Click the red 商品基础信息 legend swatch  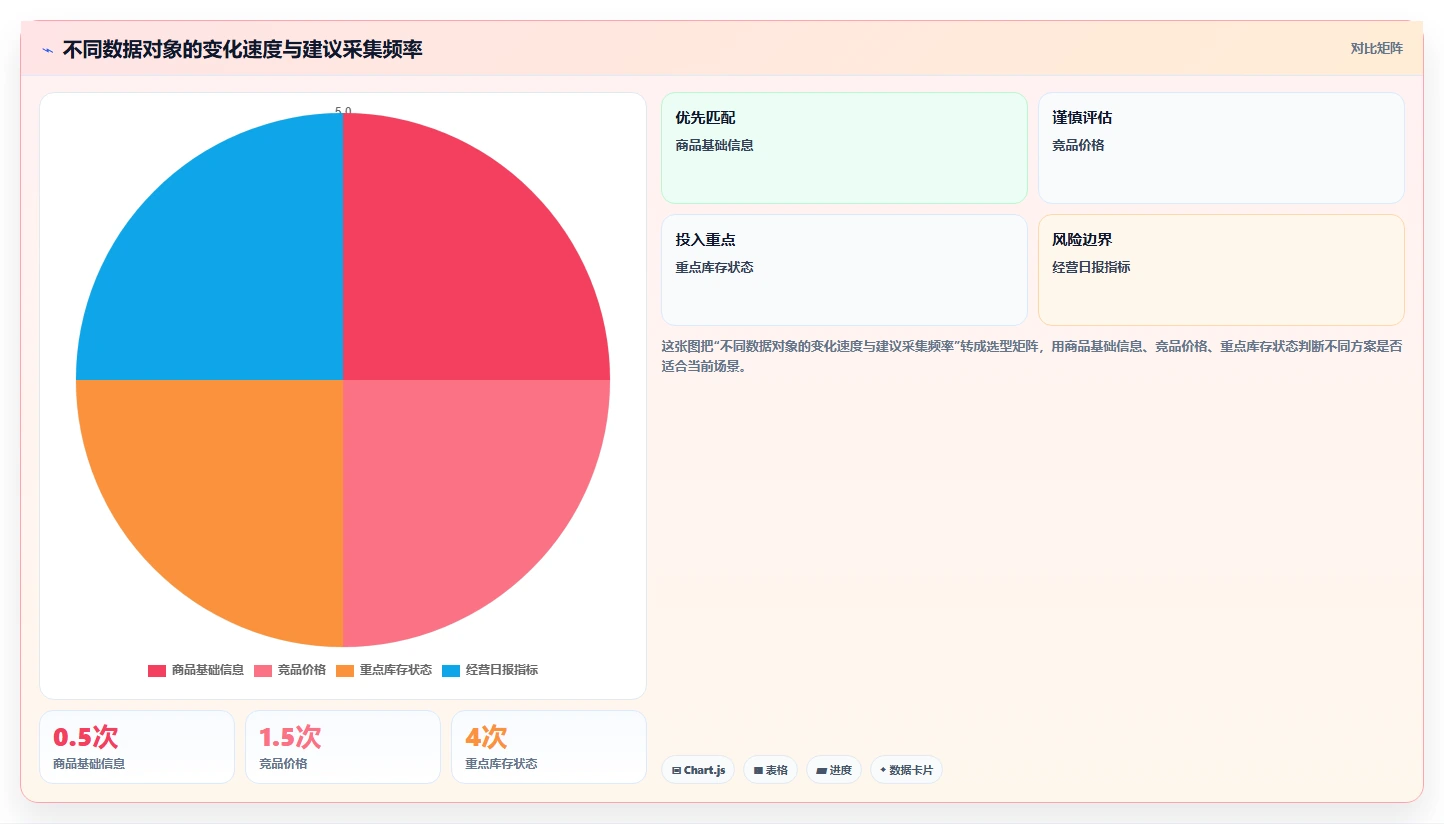click(x=157, y=670)
